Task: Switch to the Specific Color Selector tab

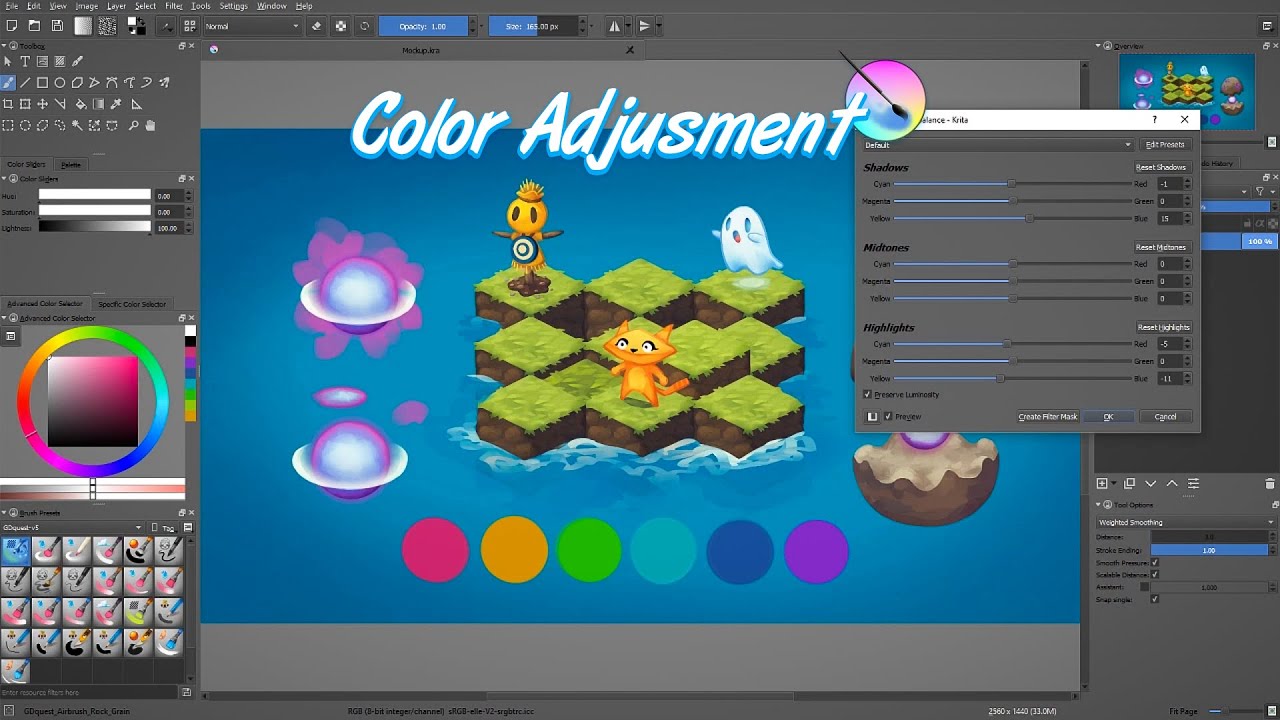Action: [x=132, y=304]
